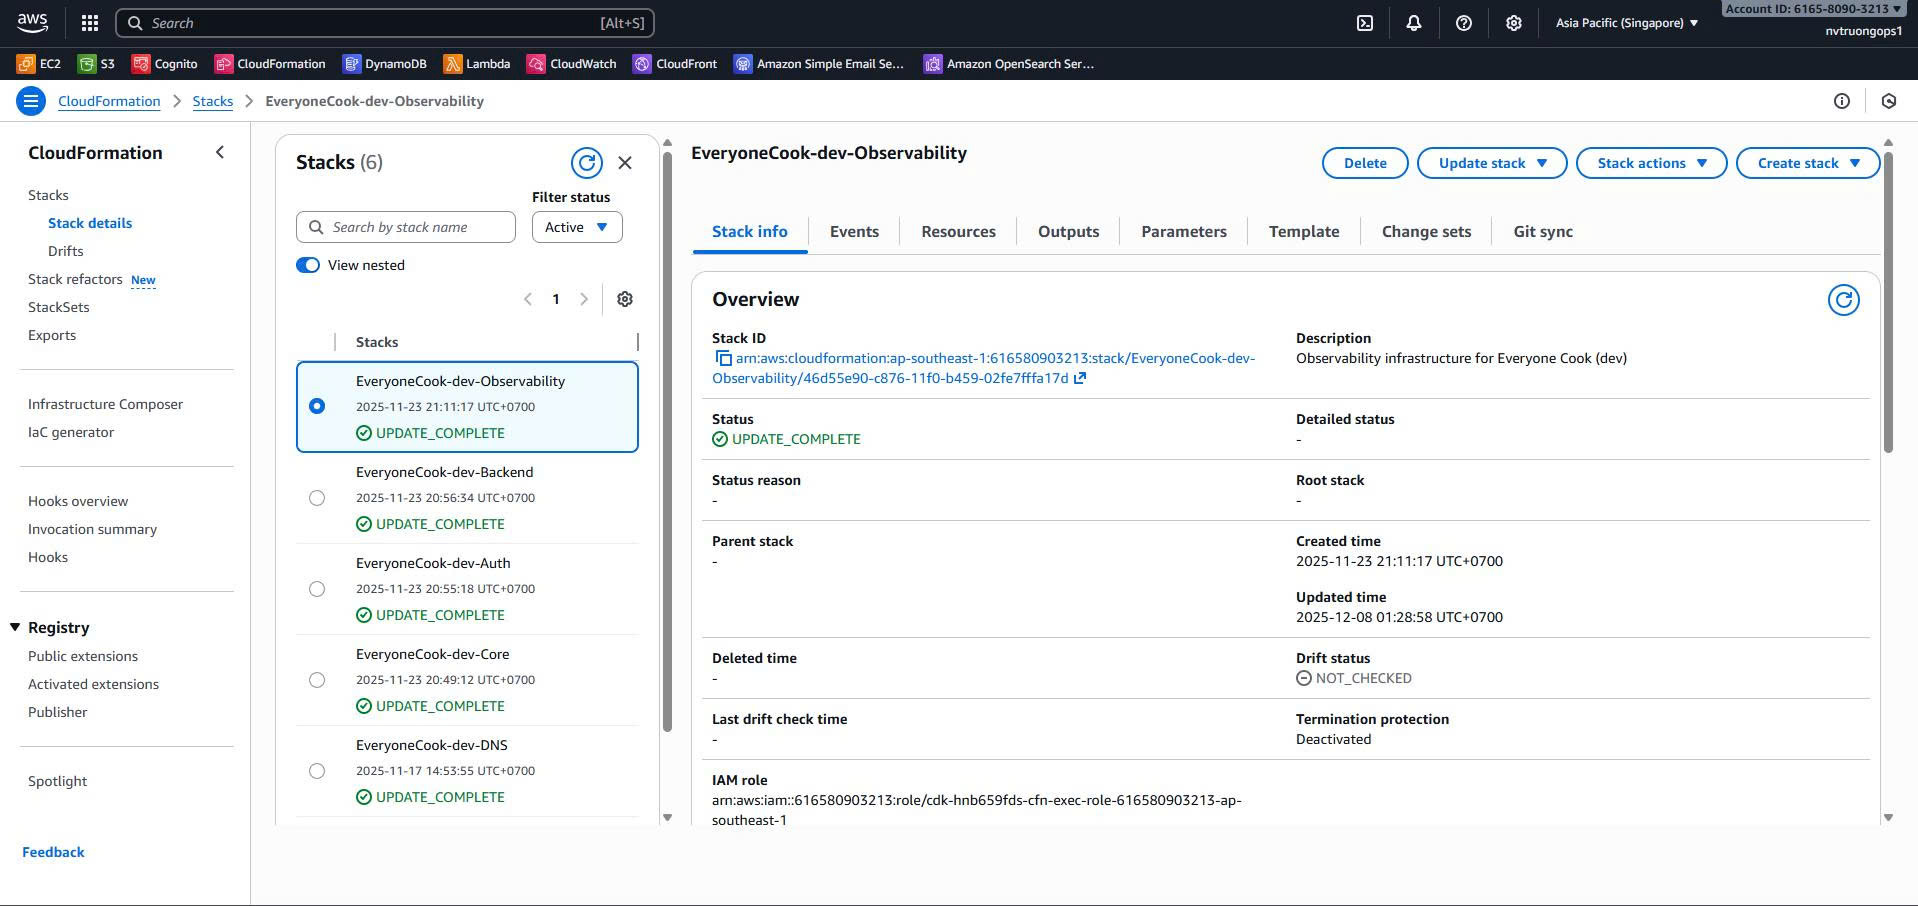1918x906 pixels.
Task: Switch to the Change sets tab
Action: click(x=1426, y=231)
